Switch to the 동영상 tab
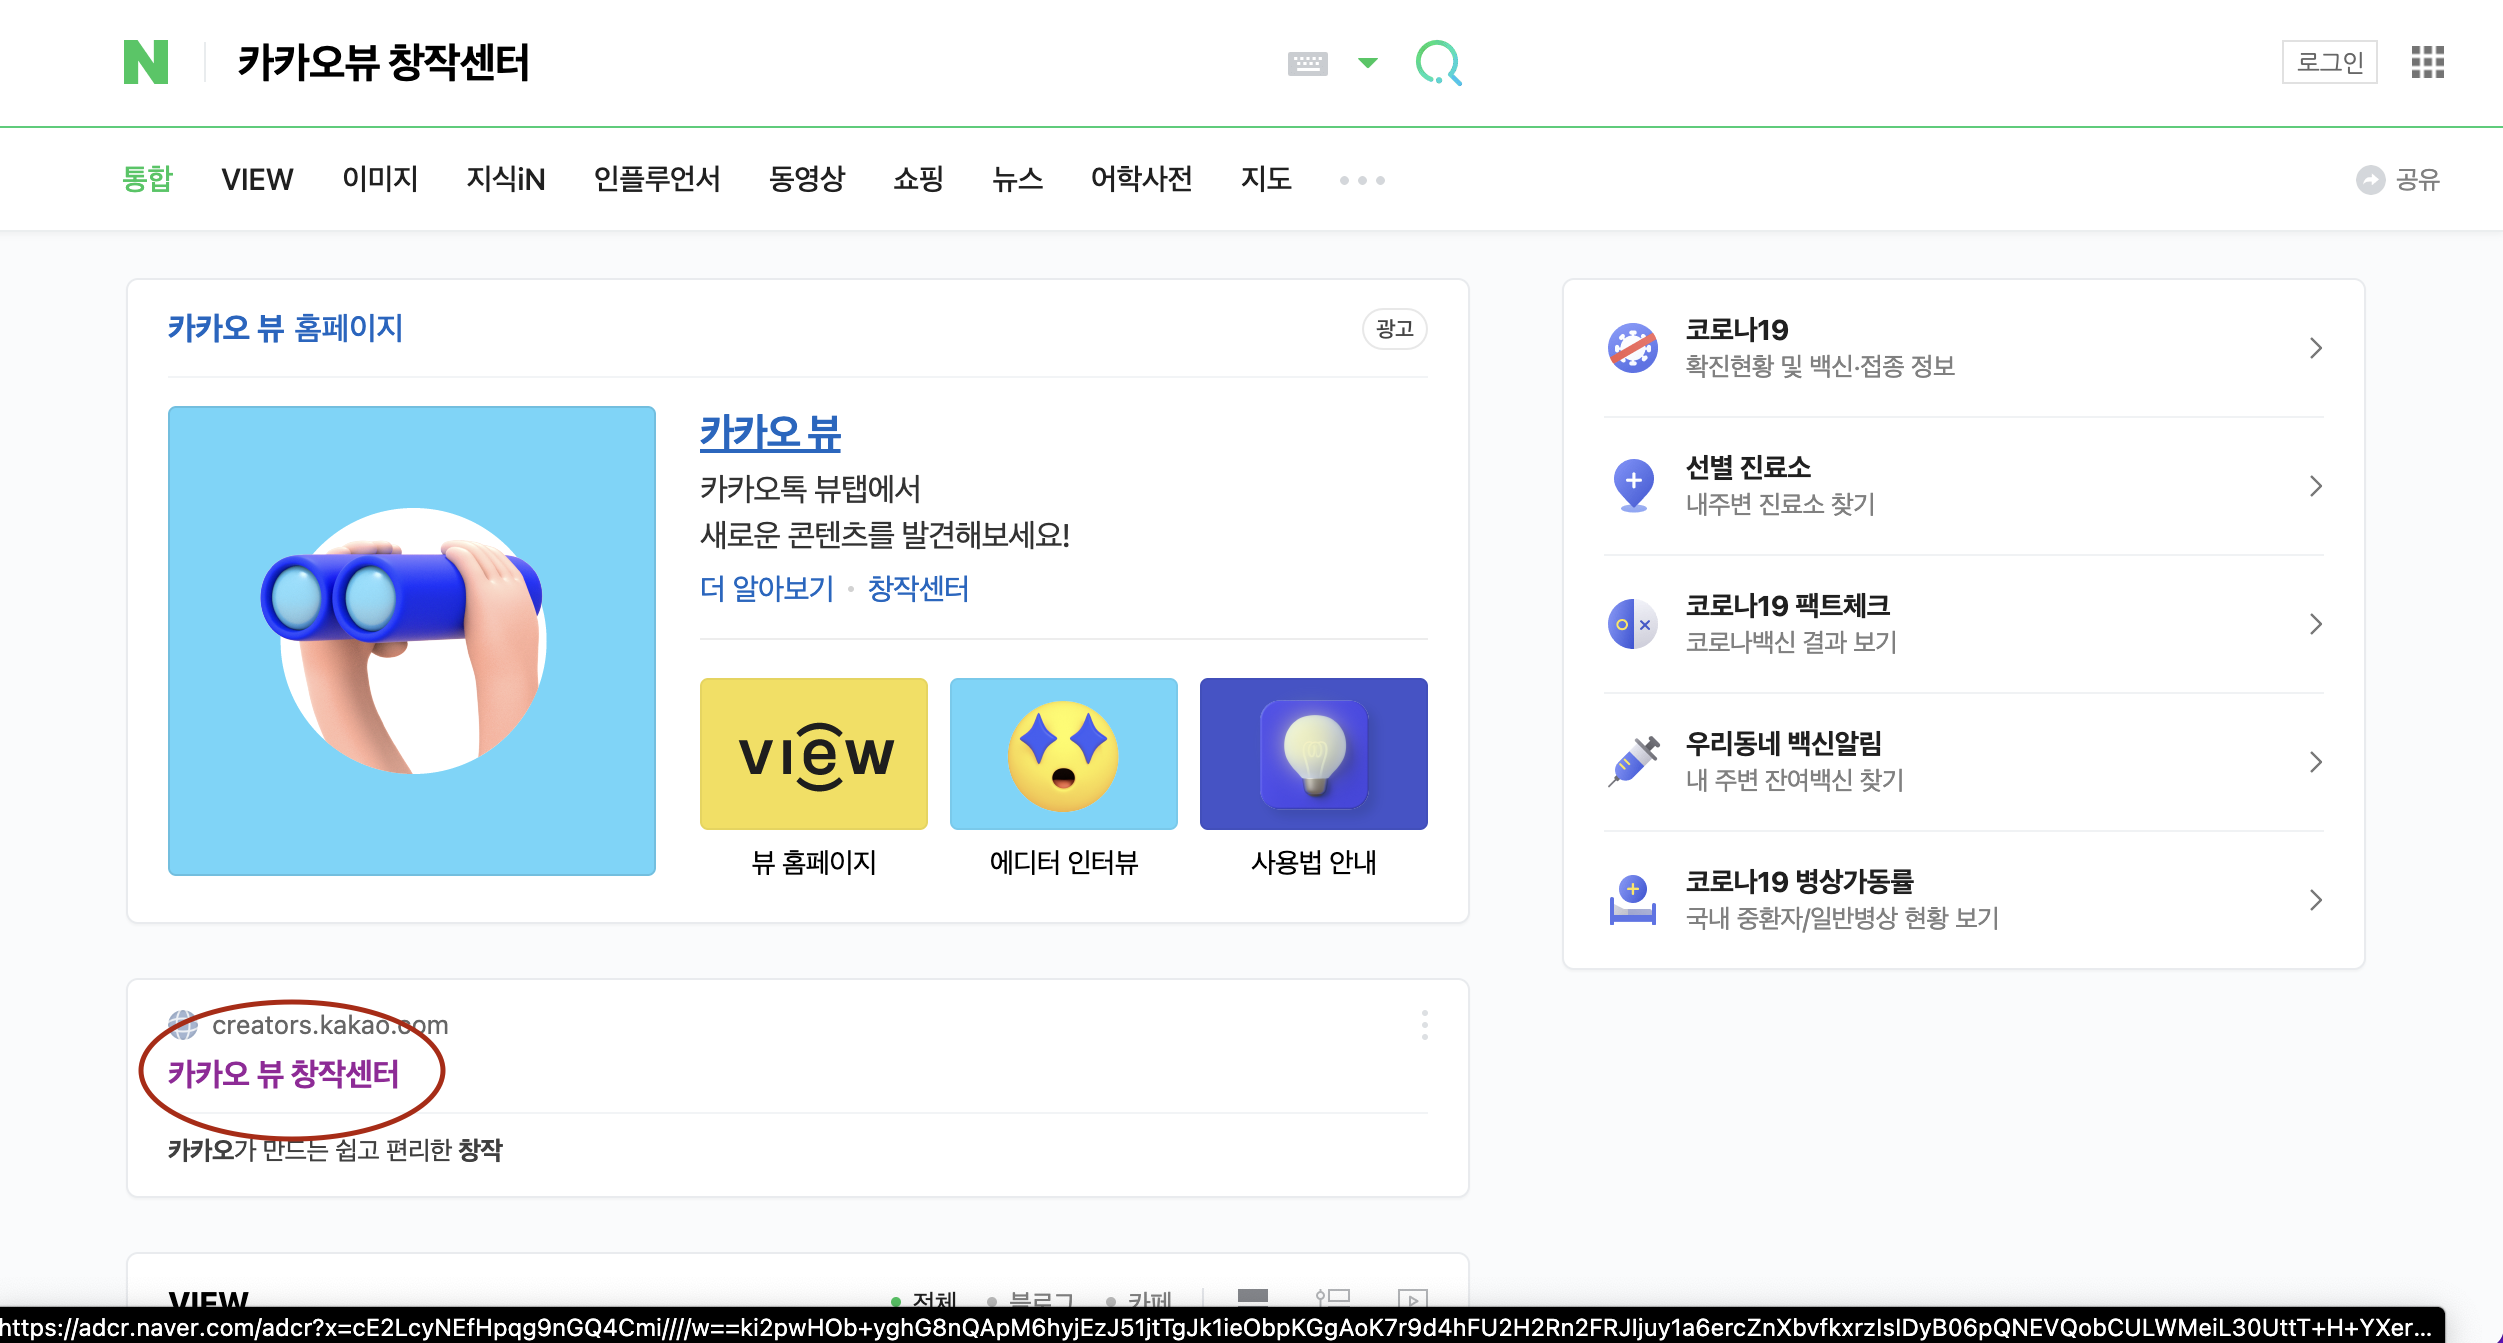This screenshot has width=2503, height=1343. (807, 179)
